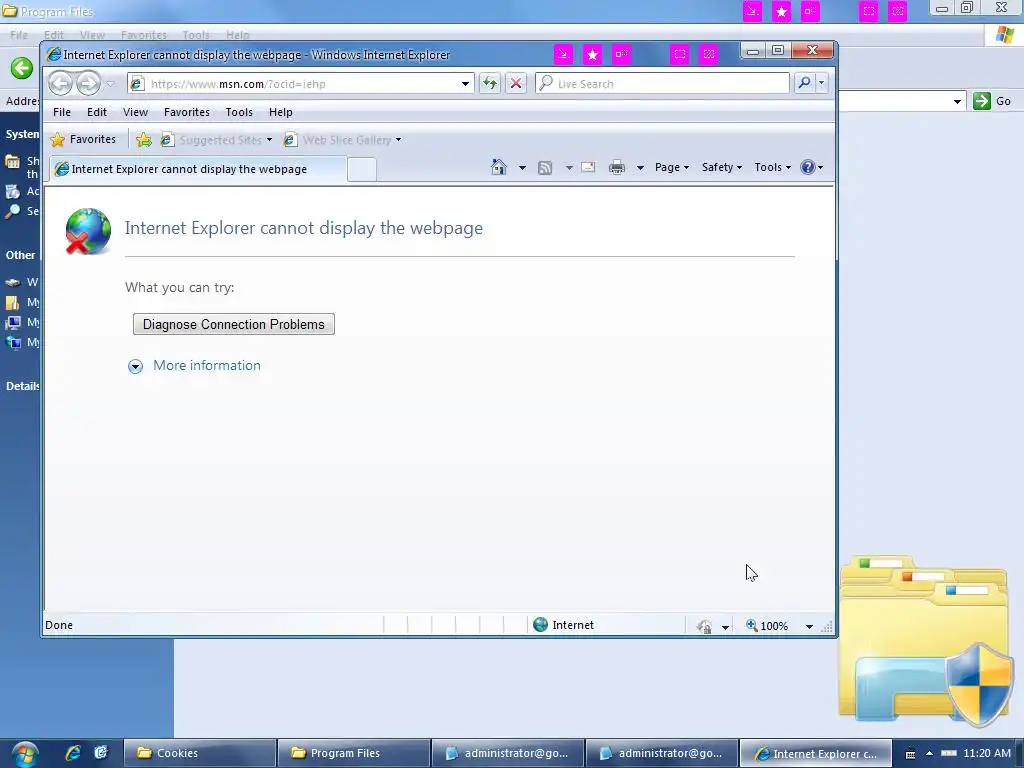Viewport: 1024px width, 768px height.
Task: Click the Home icon in command bar
Action: 498,167
